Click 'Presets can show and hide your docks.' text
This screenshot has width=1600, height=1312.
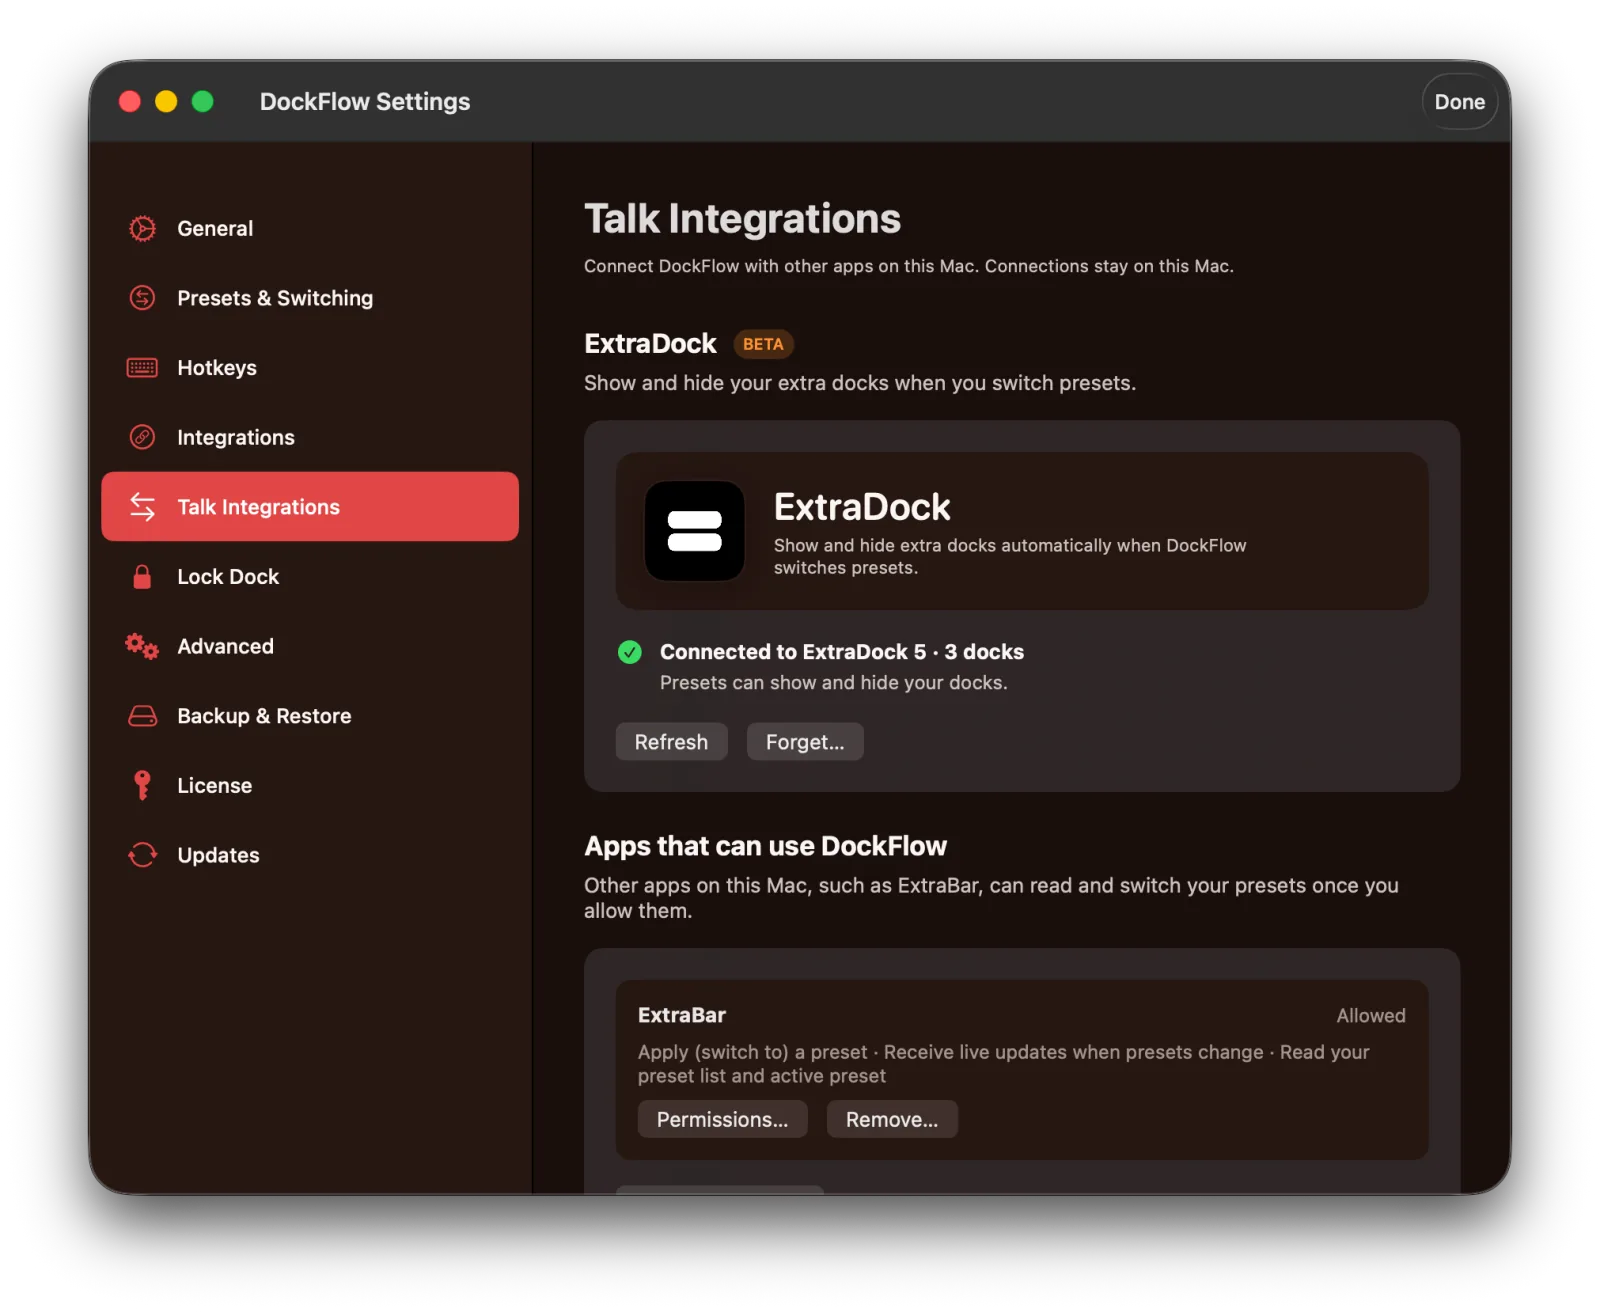point(834,683)
